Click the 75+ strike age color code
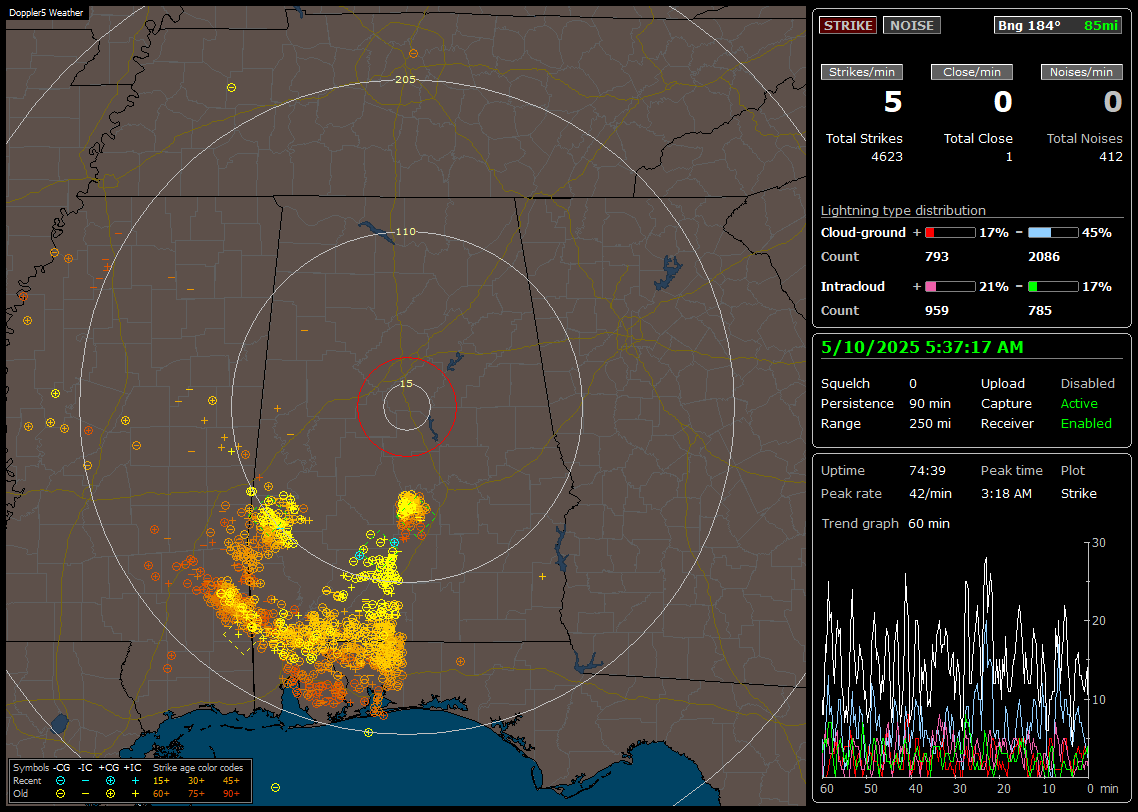 [196, 794]
